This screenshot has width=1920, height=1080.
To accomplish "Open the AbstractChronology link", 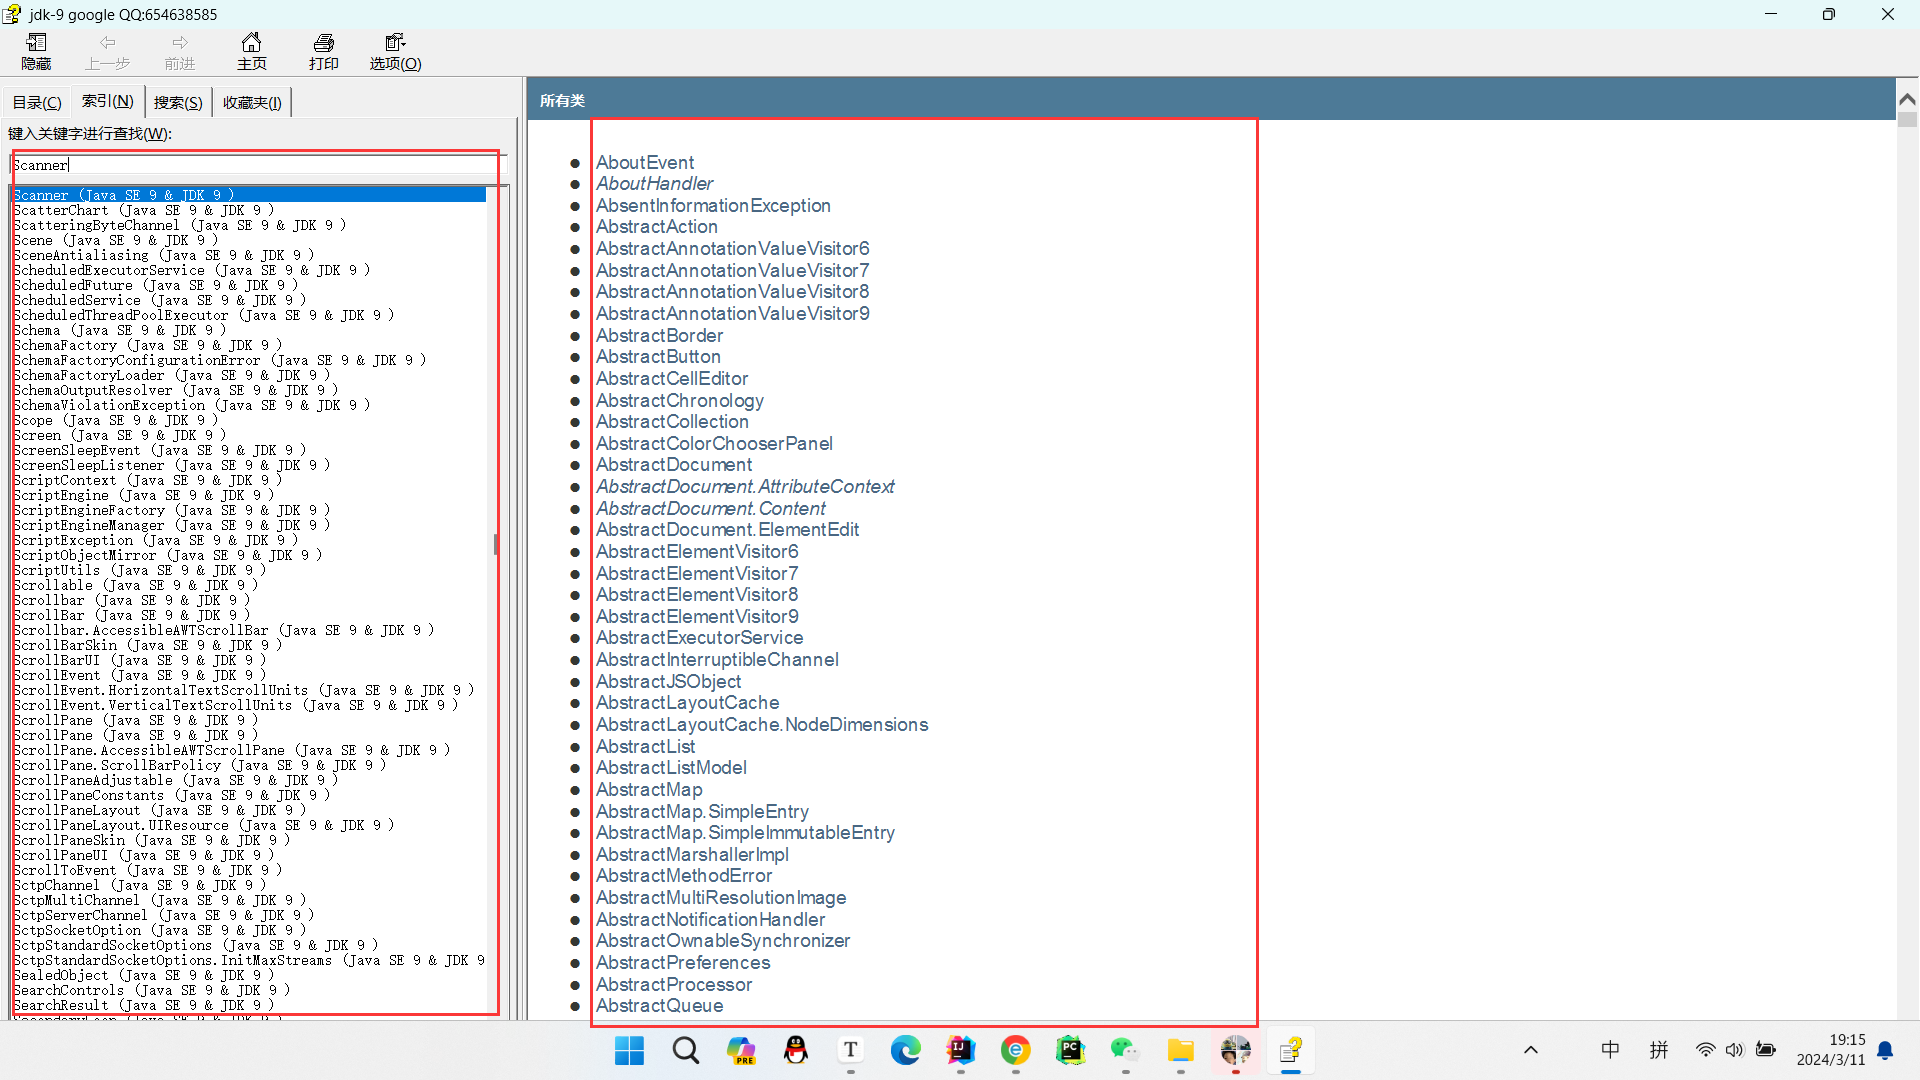I will (x=680, y=400).
